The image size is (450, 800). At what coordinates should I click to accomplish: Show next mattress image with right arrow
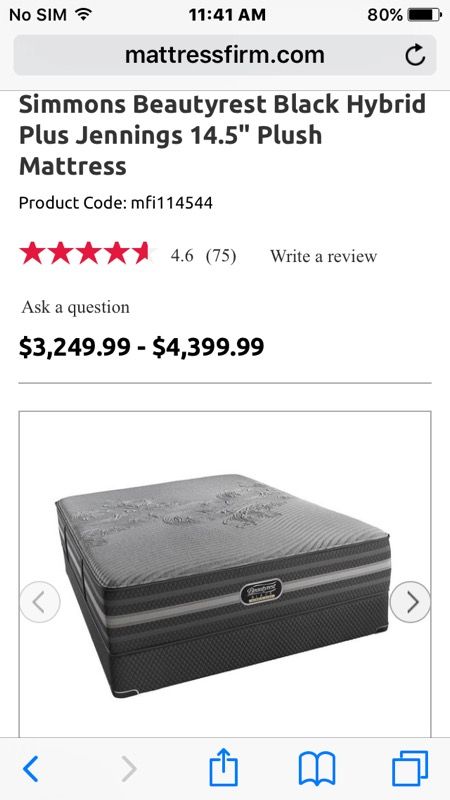[410, 602]
